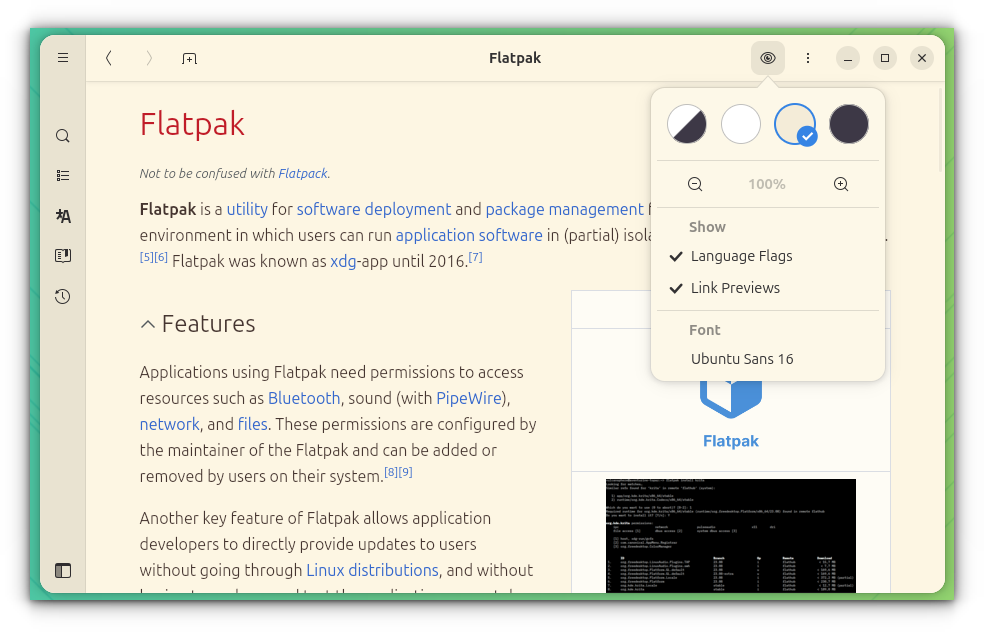Open the Flatpak terminal screenshot thumbnail
Screen dimensions: 984x632
(731, 537)
